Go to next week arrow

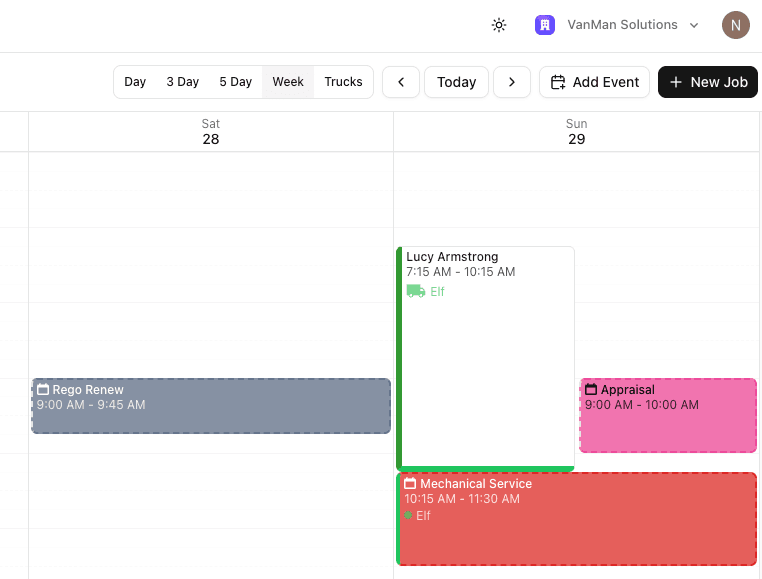(x=512, y=82)
